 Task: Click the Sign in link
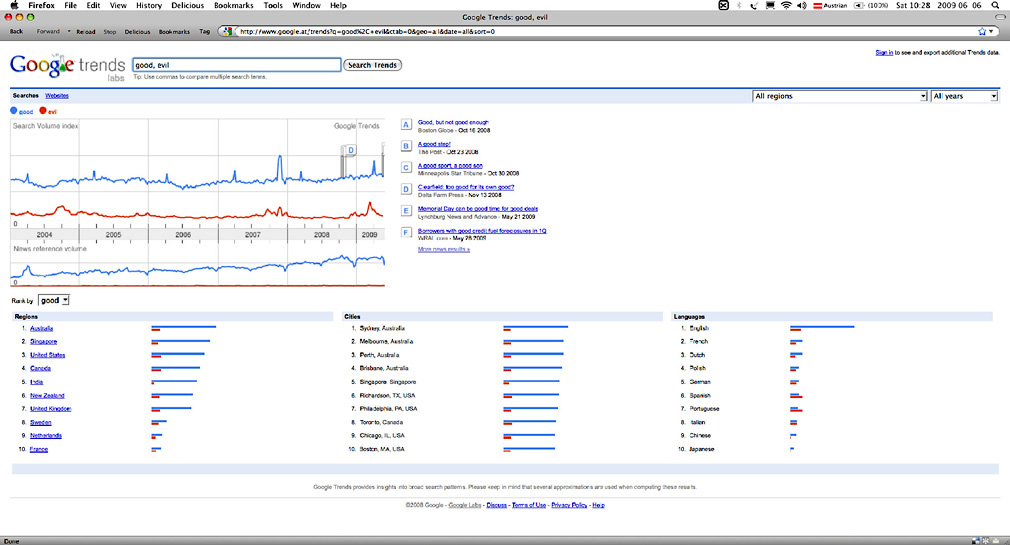884,52
